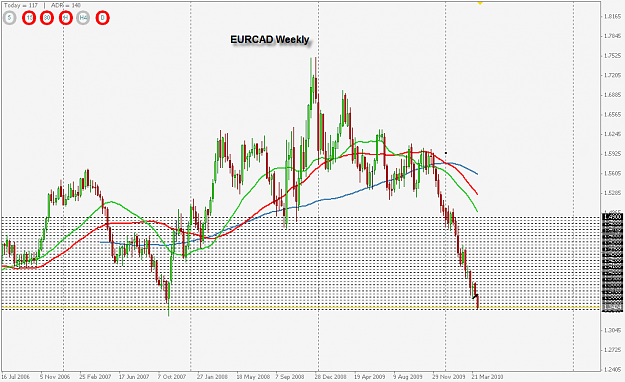
Task: Click the 1.5925 price label
Action: (x=613, y=154)
